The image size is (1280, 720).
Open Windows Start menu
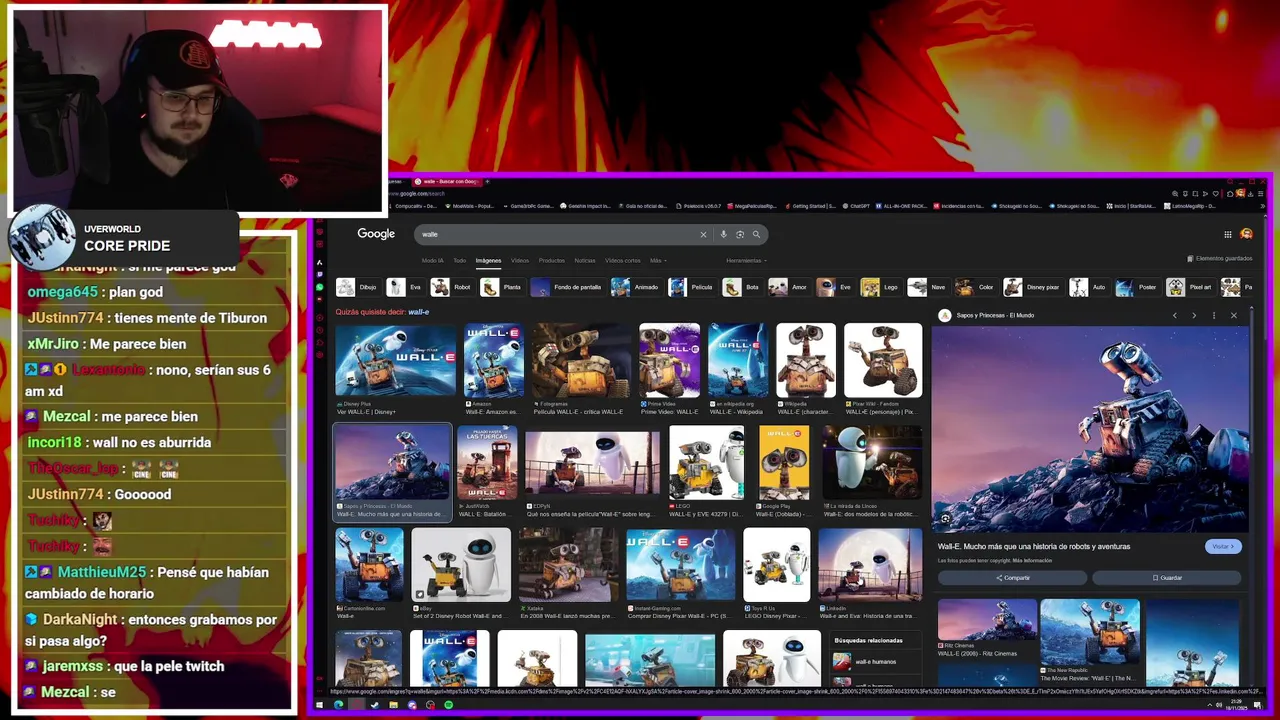point(321,705)
